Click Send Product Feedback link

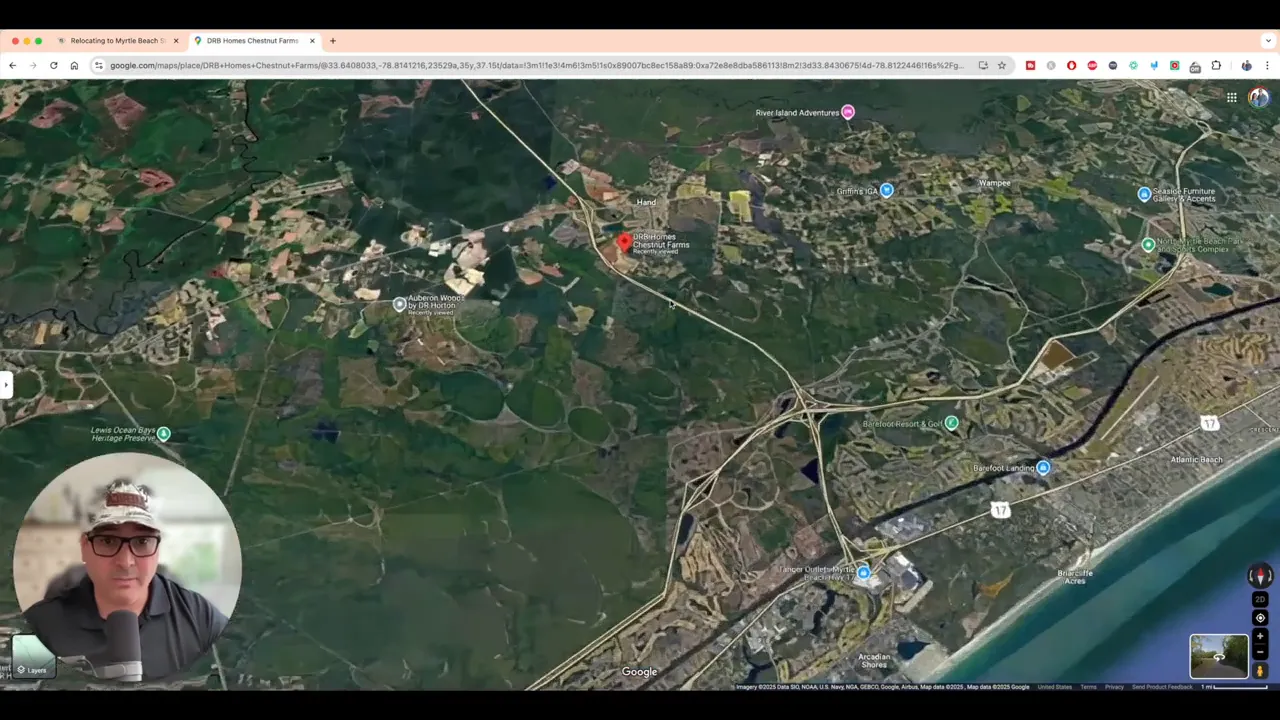pos(1161,687)
